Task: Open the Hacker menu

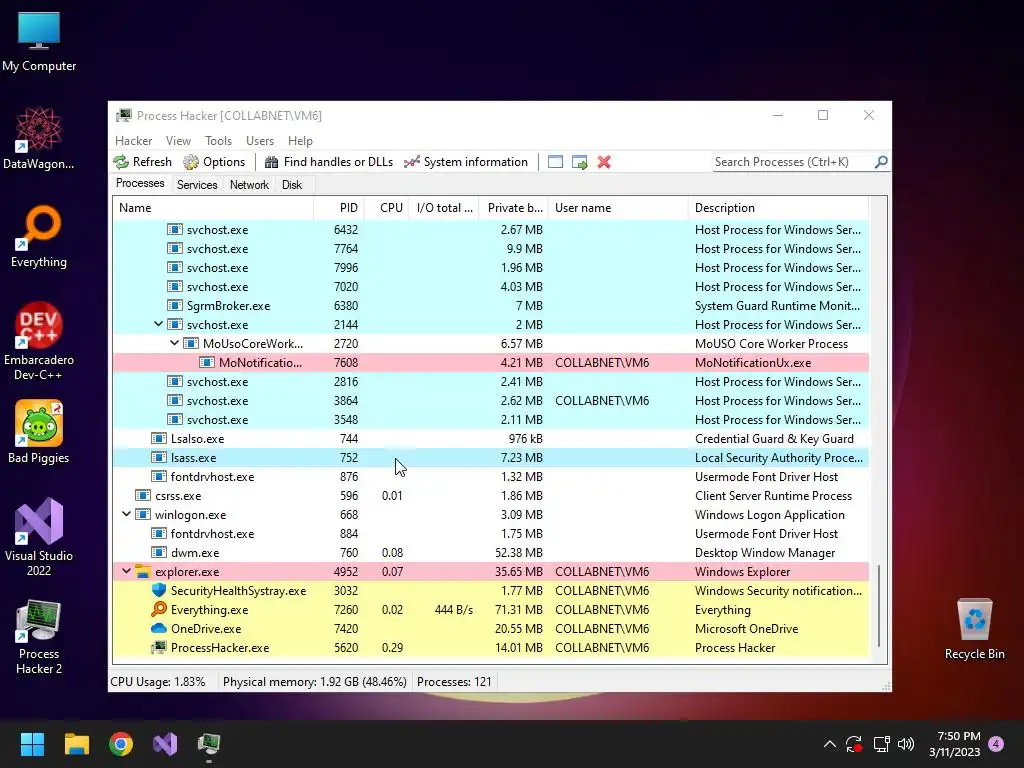Action: [x=133, y=140]
